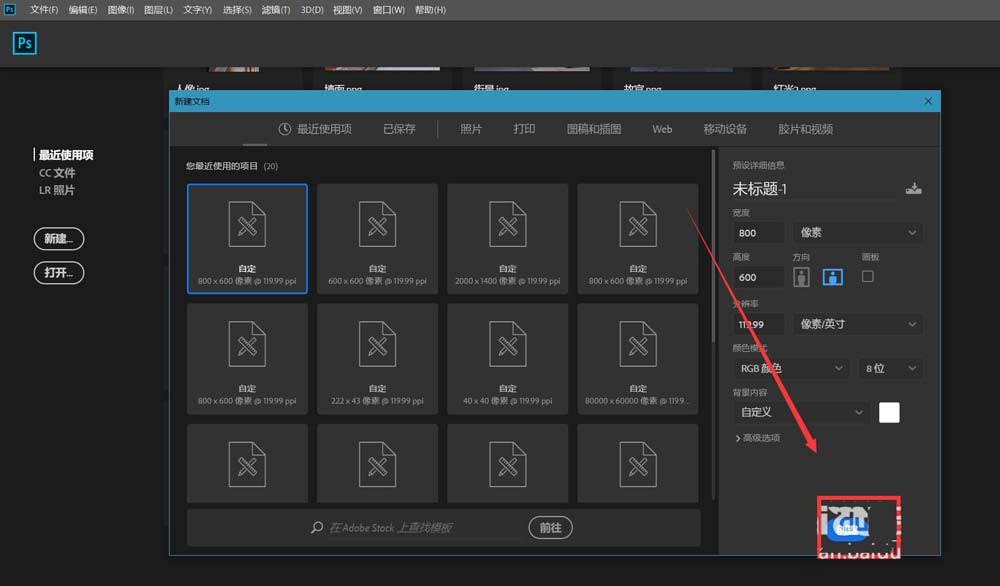The height and width of the screenshot is (586, 1000).
Task: Click the width field showing 800
Action: click(x=758, y=233)
